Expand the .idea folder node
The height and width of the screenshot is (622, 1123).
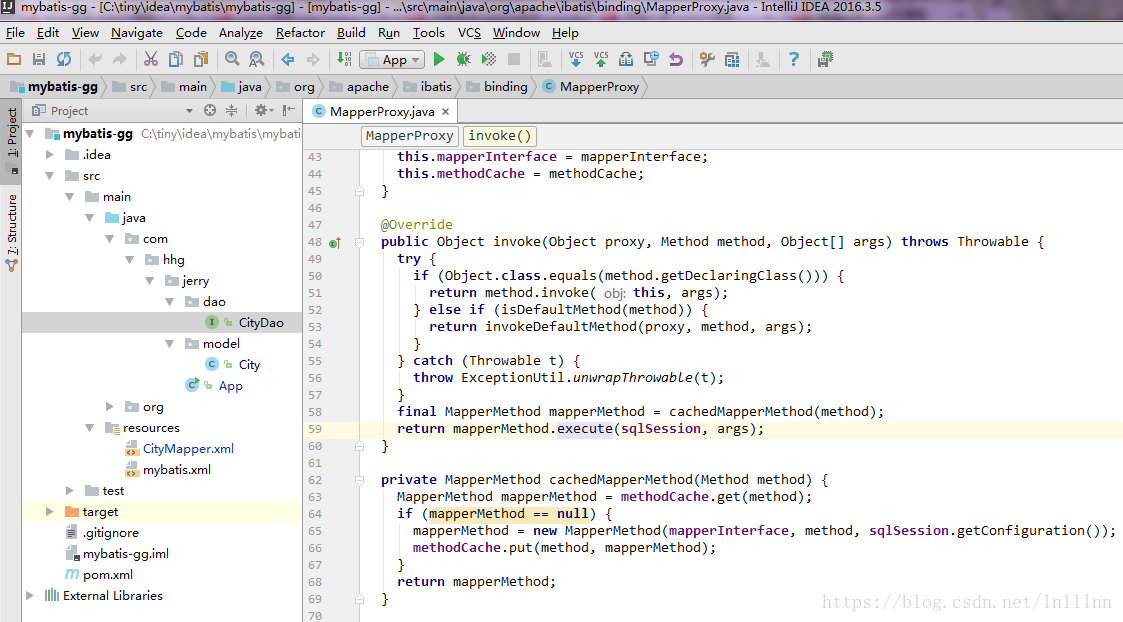(49, 154)
